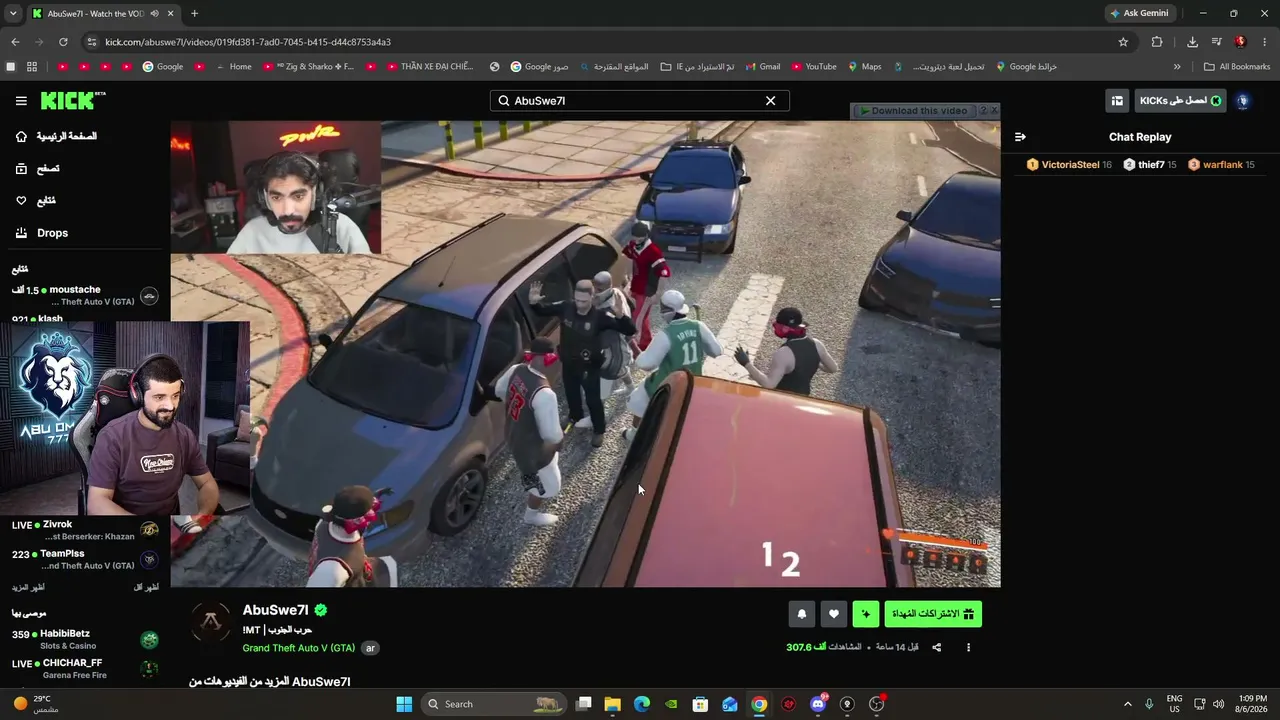Click the 'ar' language tag

pos(370,648)
